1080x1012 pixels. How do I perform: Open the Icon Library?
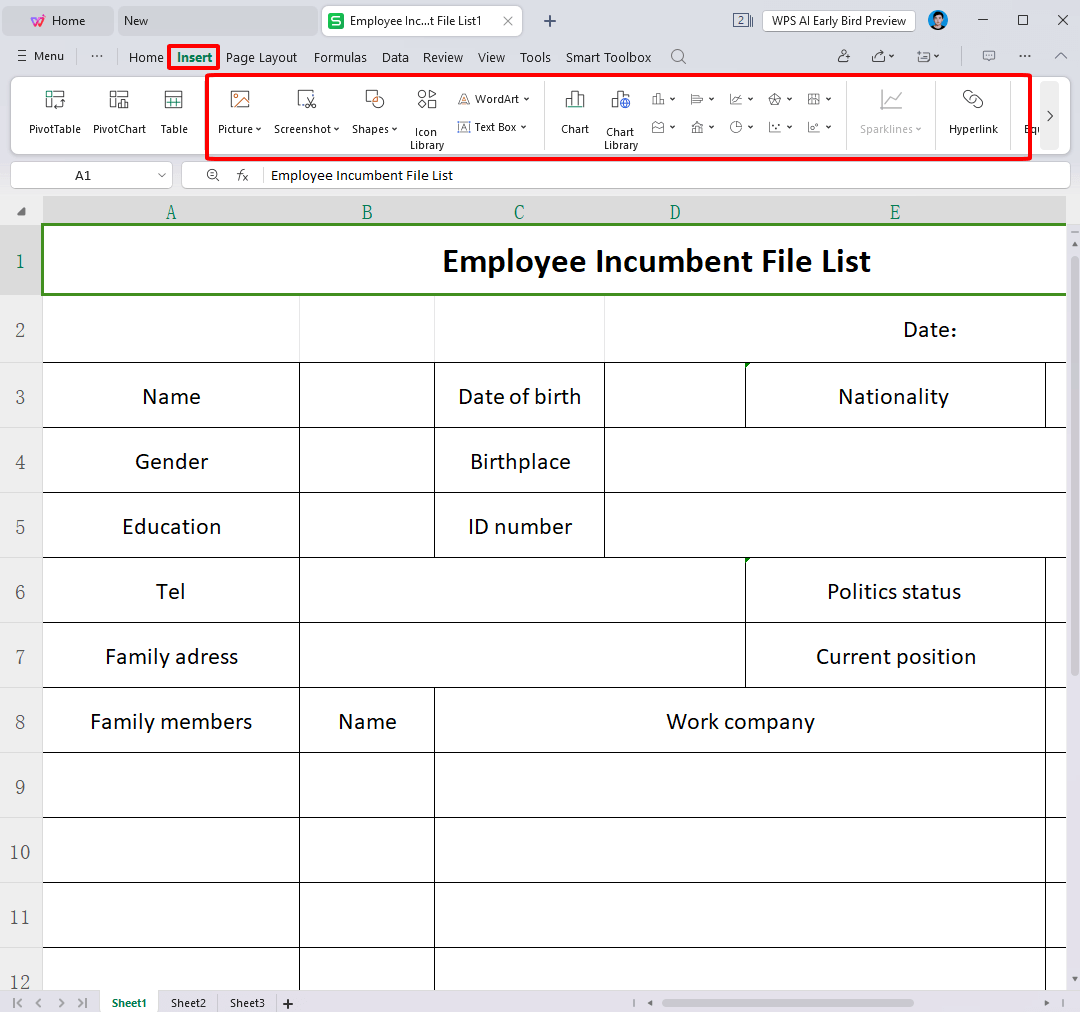(x=427, y=116)
